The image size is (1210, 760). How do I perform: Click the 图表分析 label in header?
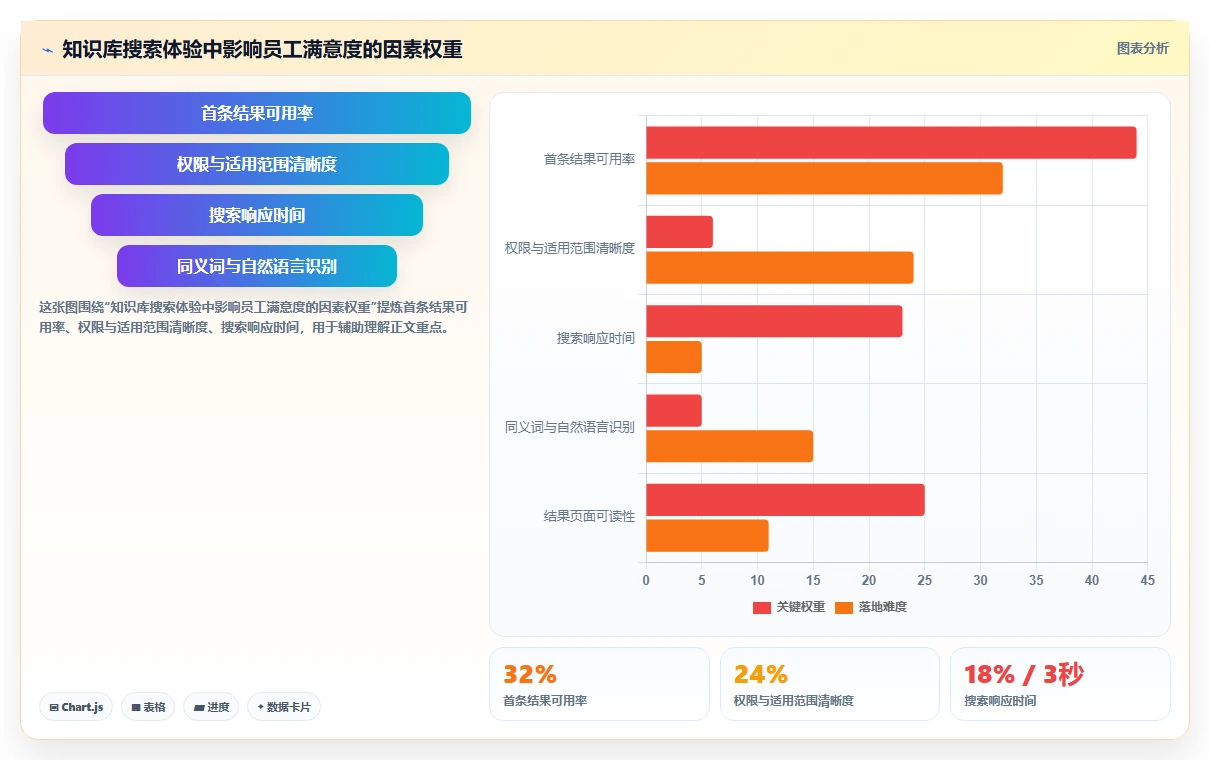[x=1142, y=48]
